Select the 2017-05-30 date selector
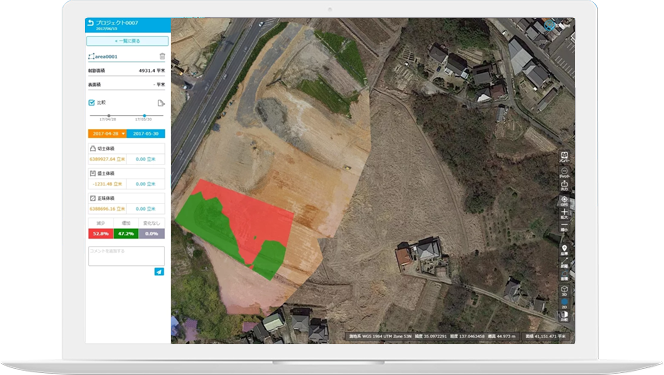 pos(146,134)
